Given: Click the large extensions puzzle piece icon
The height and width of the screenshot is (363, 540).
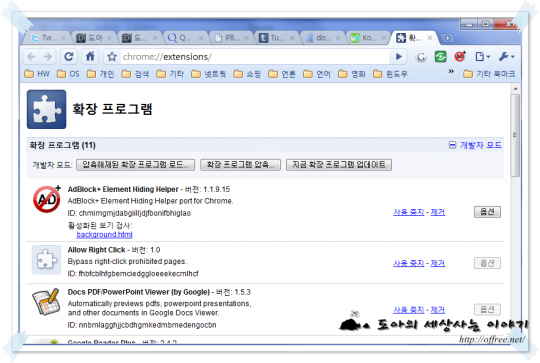Looking at the screenshot, I should pos(46,109).
